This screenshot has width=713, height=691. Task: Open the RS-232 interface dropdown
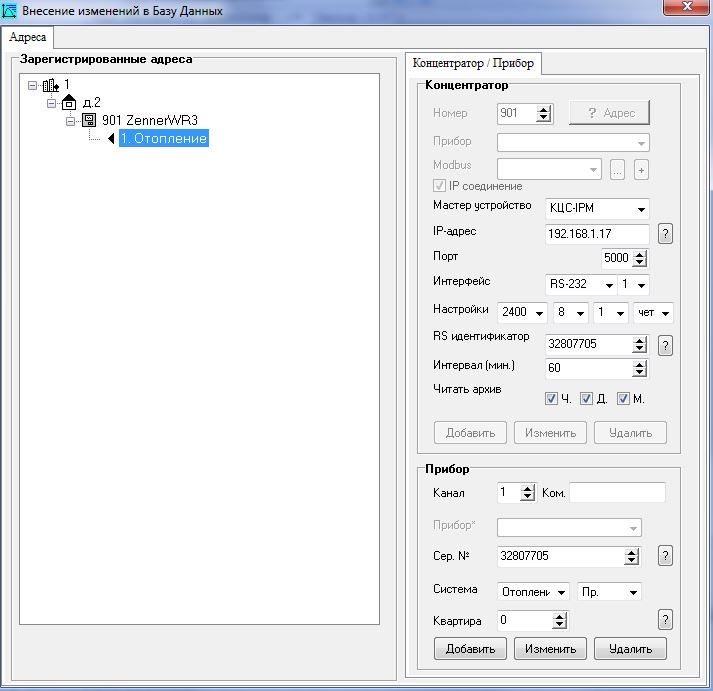(x=608, y=285)
